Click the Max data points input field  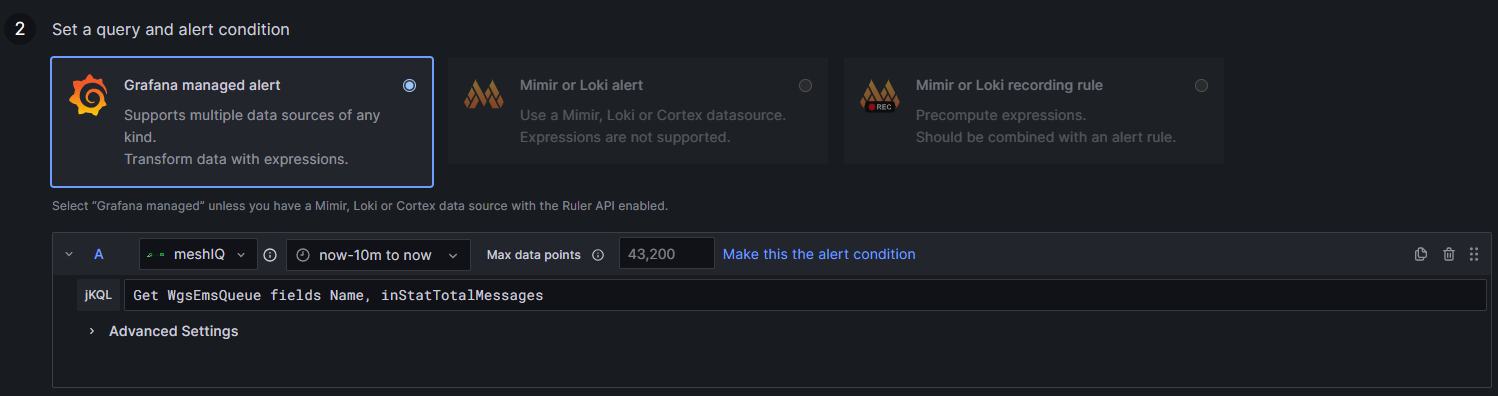[666, 254]
